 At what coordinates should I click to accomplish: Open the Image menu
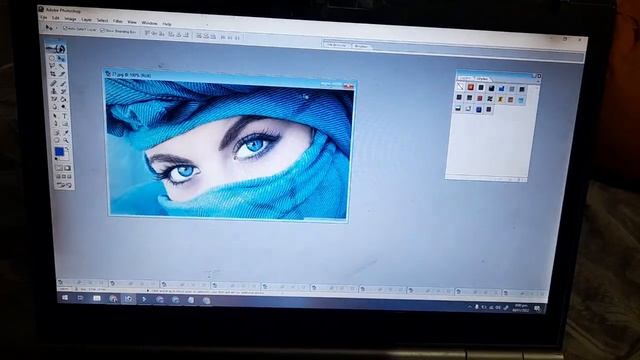[70, 19]
